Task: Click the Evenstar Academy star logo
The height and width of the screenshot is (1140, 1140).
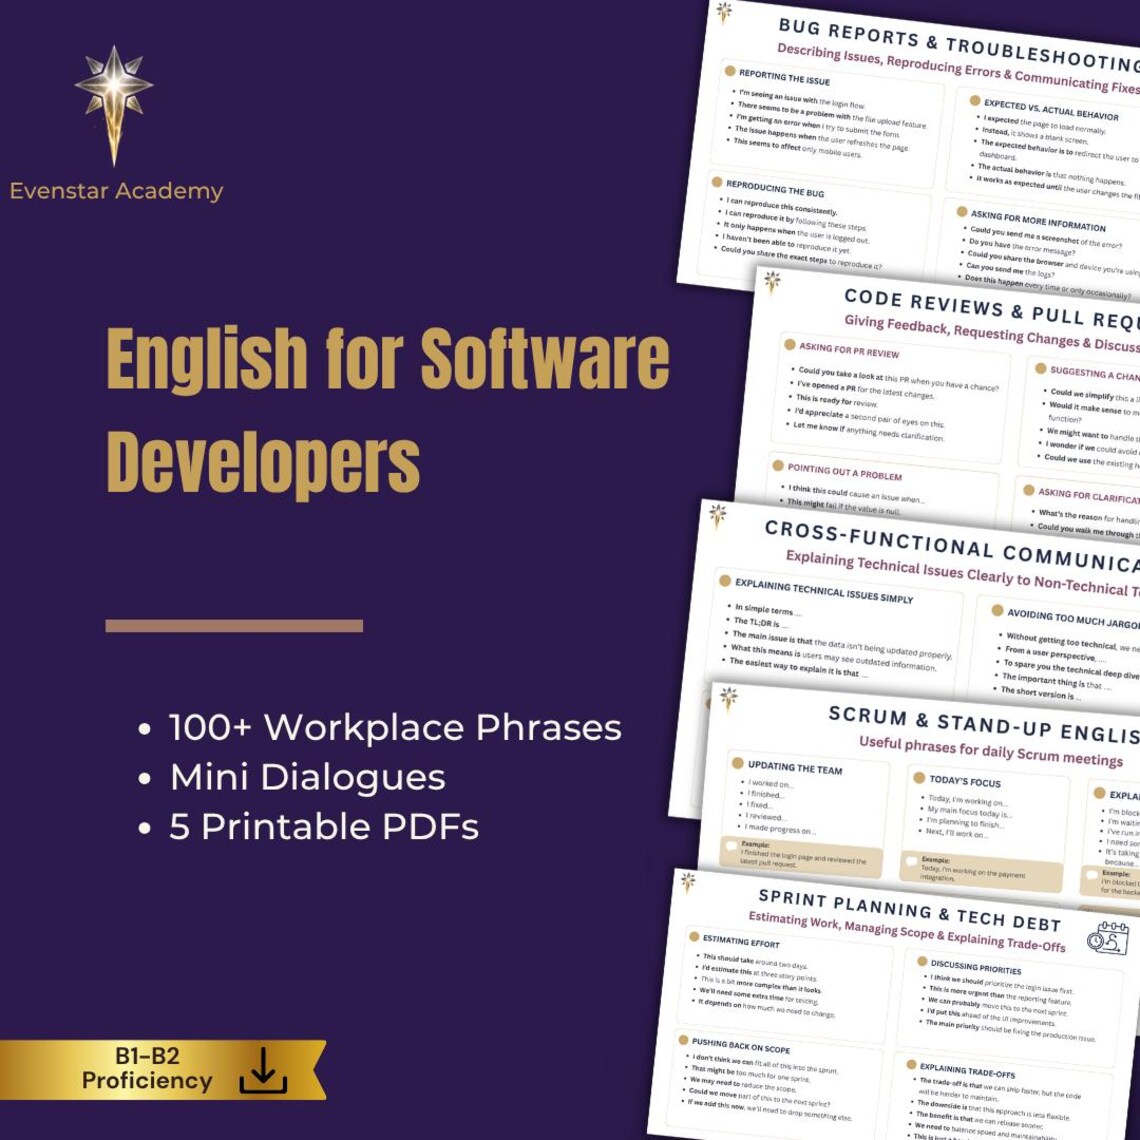Action: pos(114,105)
